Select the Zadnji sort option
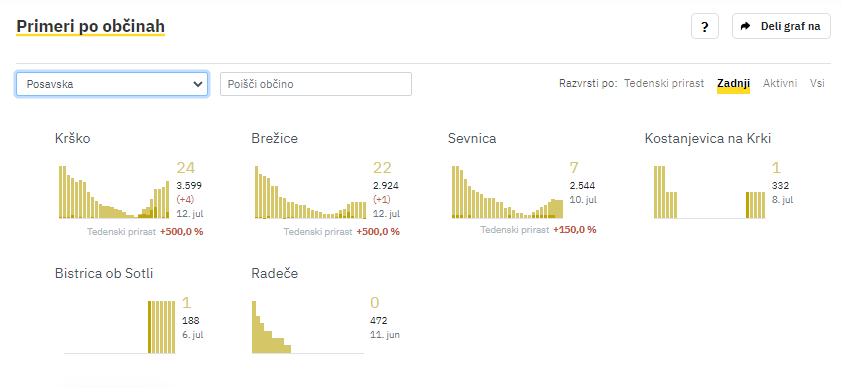842x388 pixels. coord(733,83)
